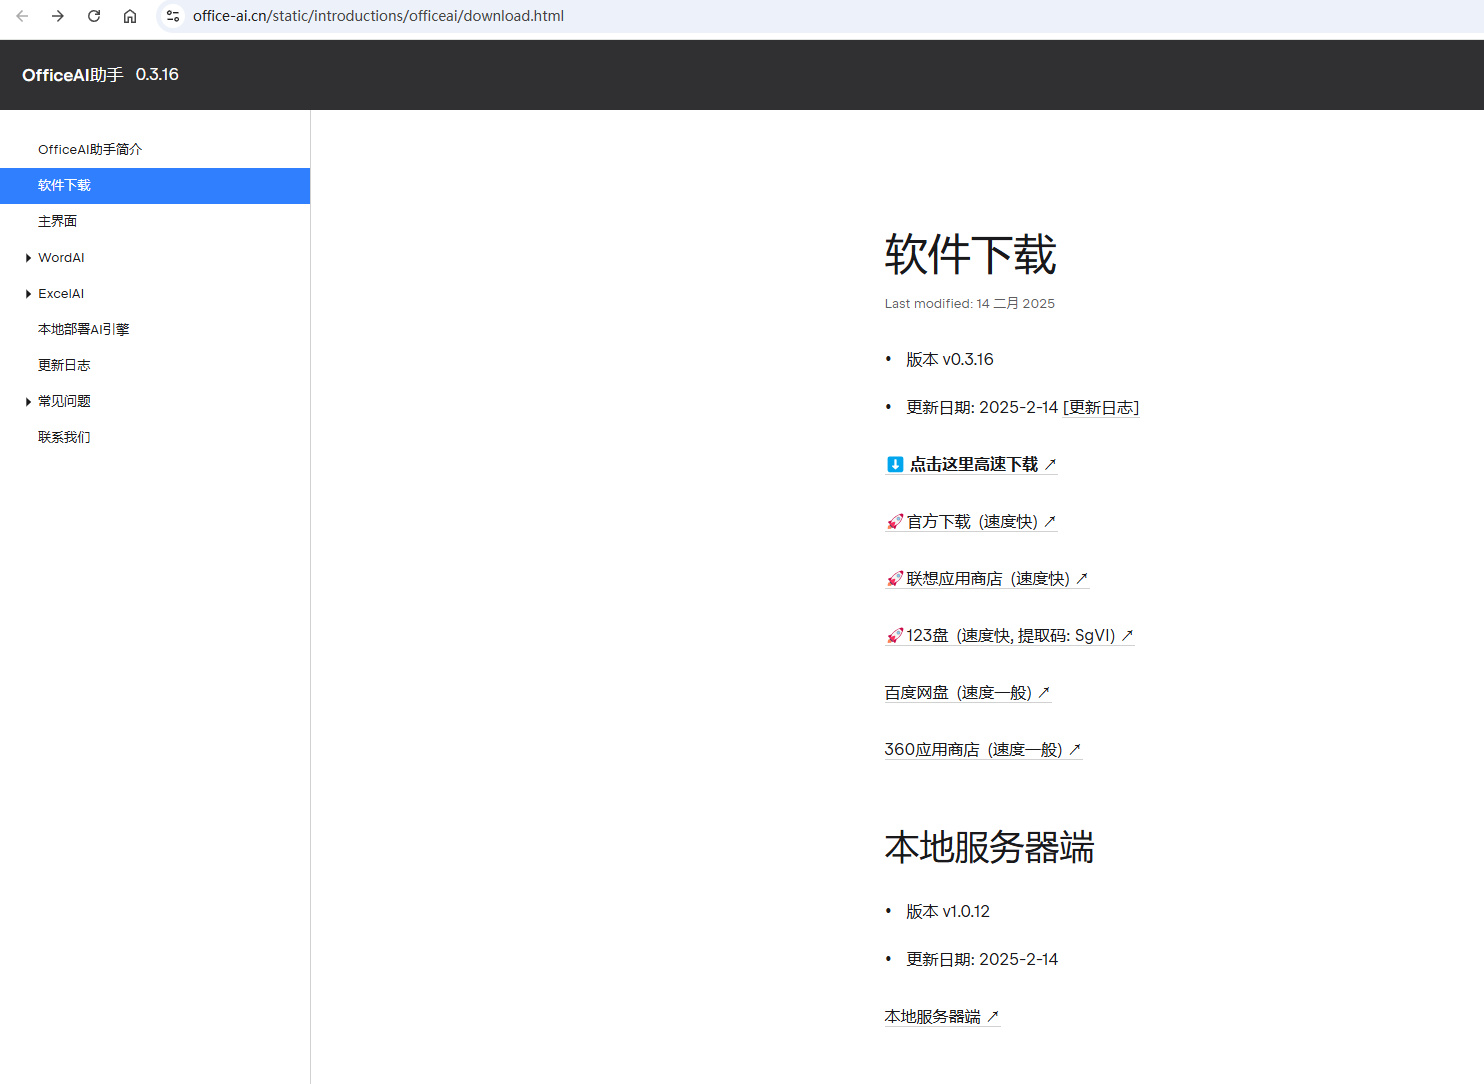Click the browser back navigation arrow
This screenshot has height=1084, width=1484.
22,15
